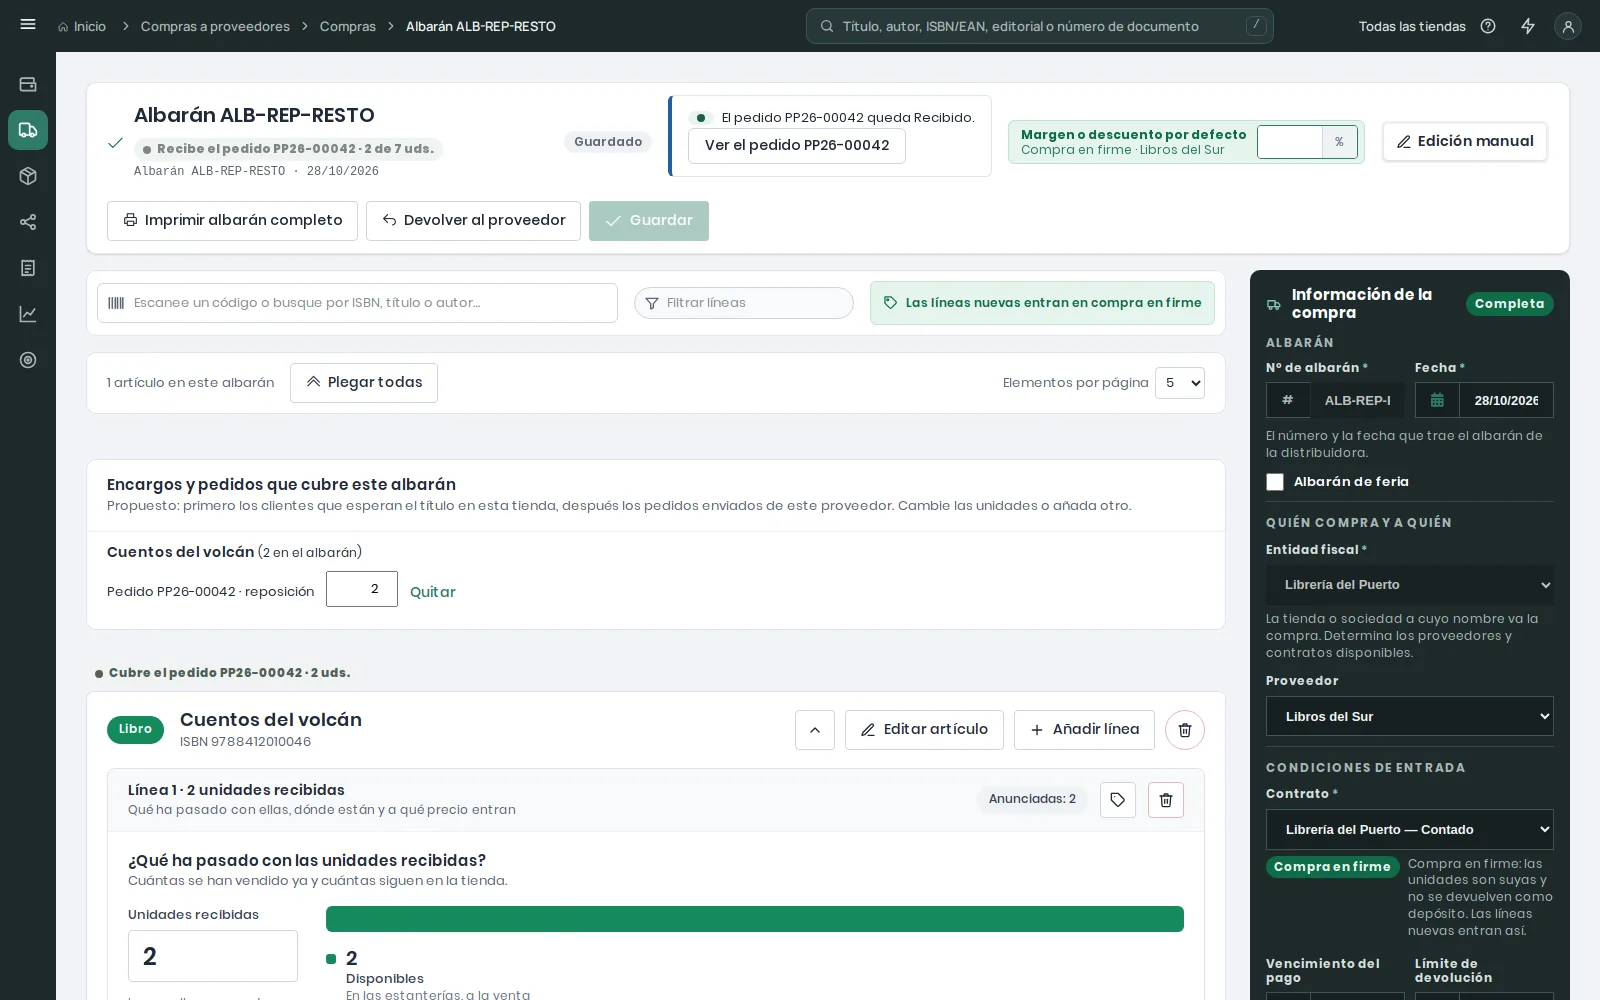The image size is (1600, 1000).
Task: Click Editar artículo button
Action: [x=924, y=730]
